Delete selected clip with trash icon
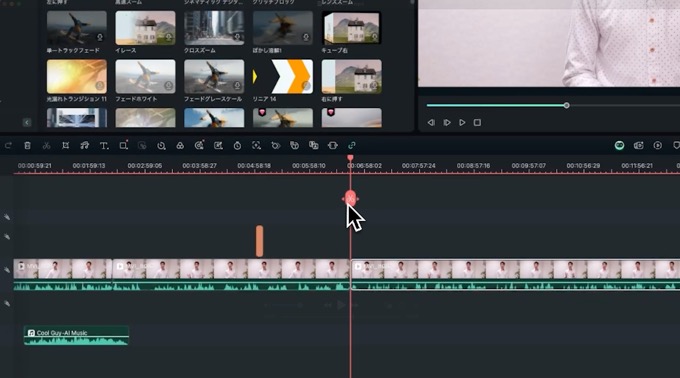The image size is (680, 378). [27, 146]
